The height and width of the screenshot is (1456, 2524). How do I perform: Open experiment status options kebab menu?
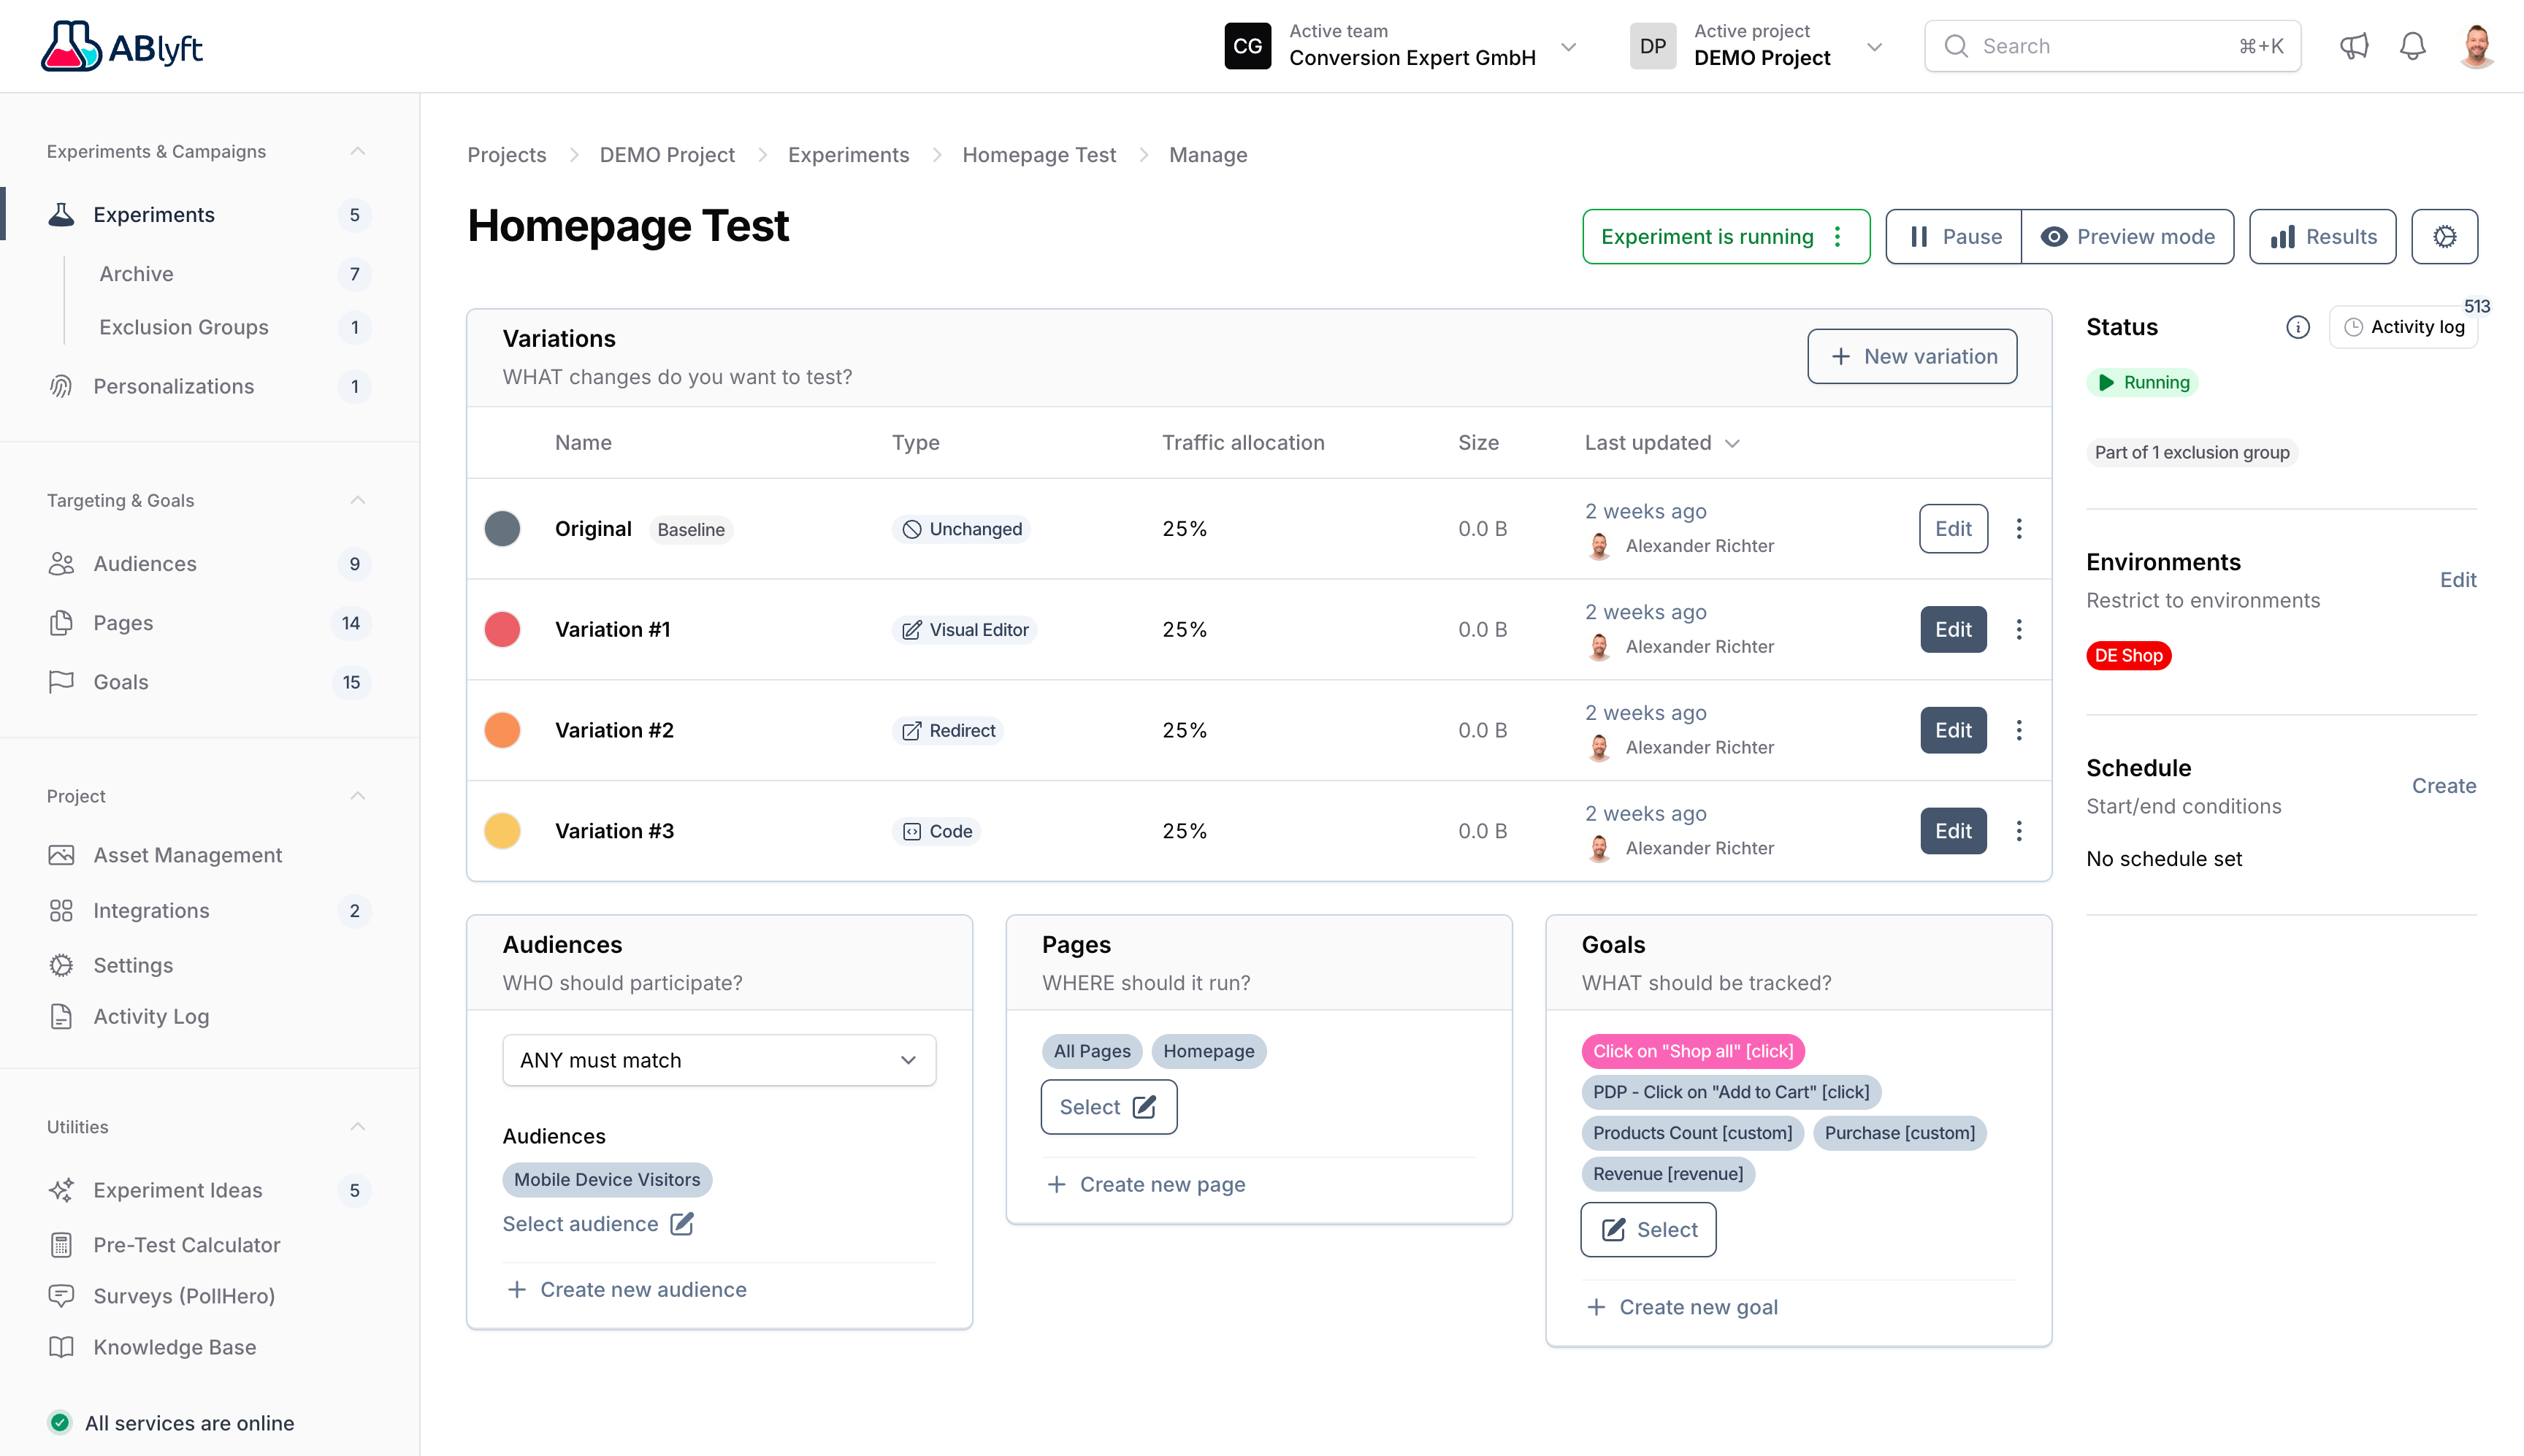(1837, 236)
